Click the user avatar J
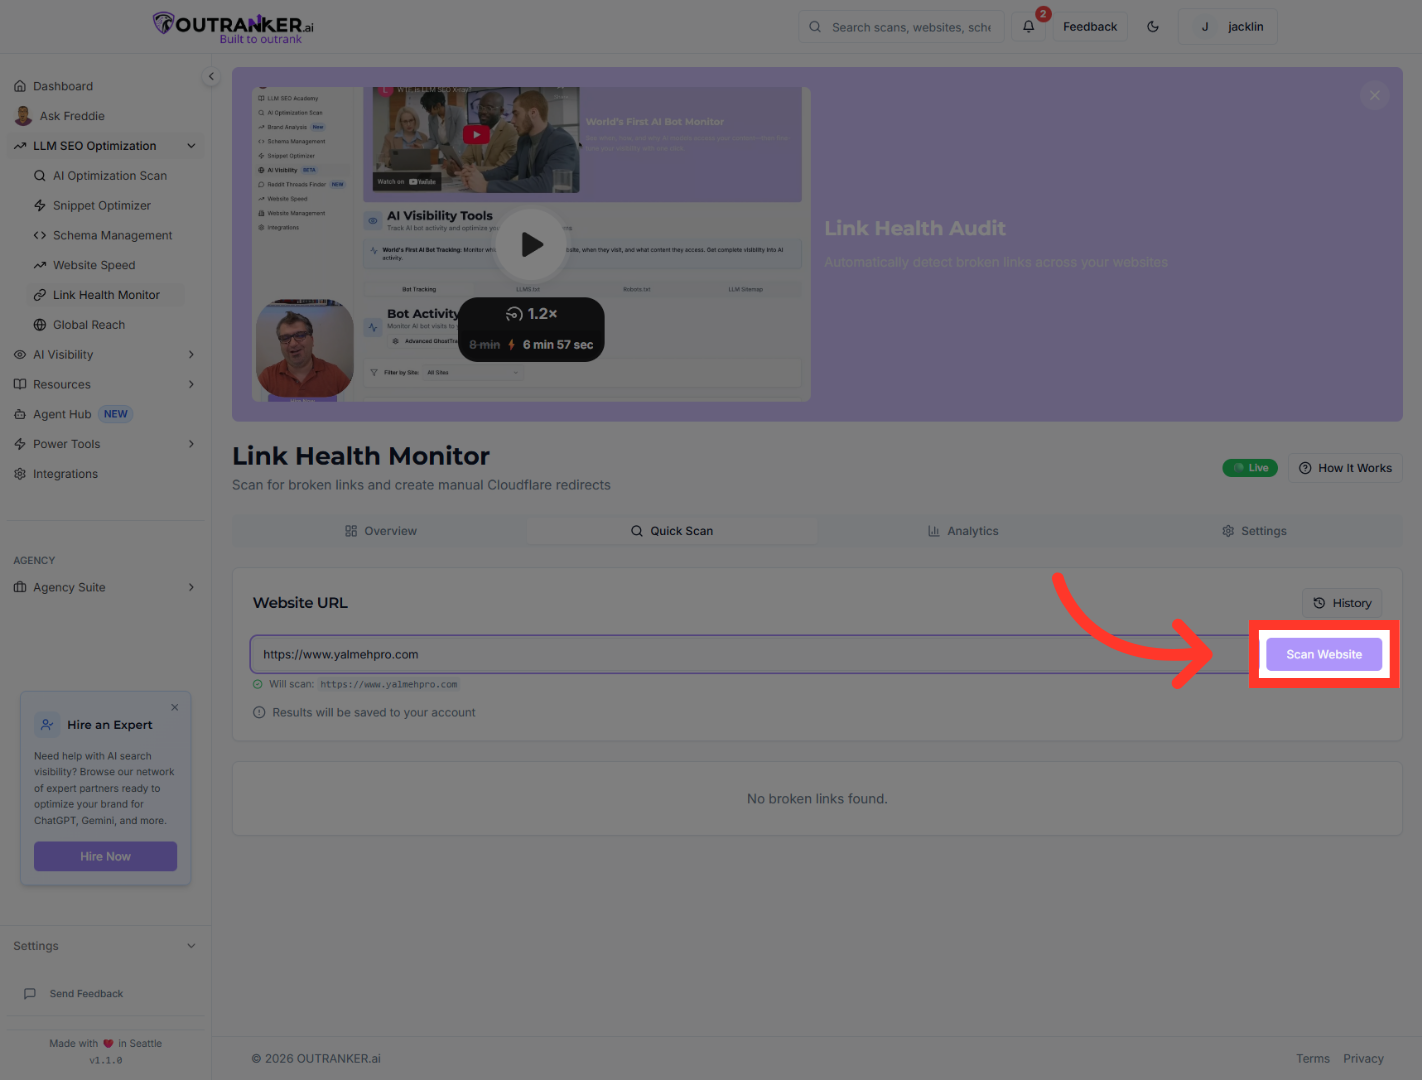The height and width of the screenshot is (1080, 1422). pyautogui.click(x=1205, y=27)
